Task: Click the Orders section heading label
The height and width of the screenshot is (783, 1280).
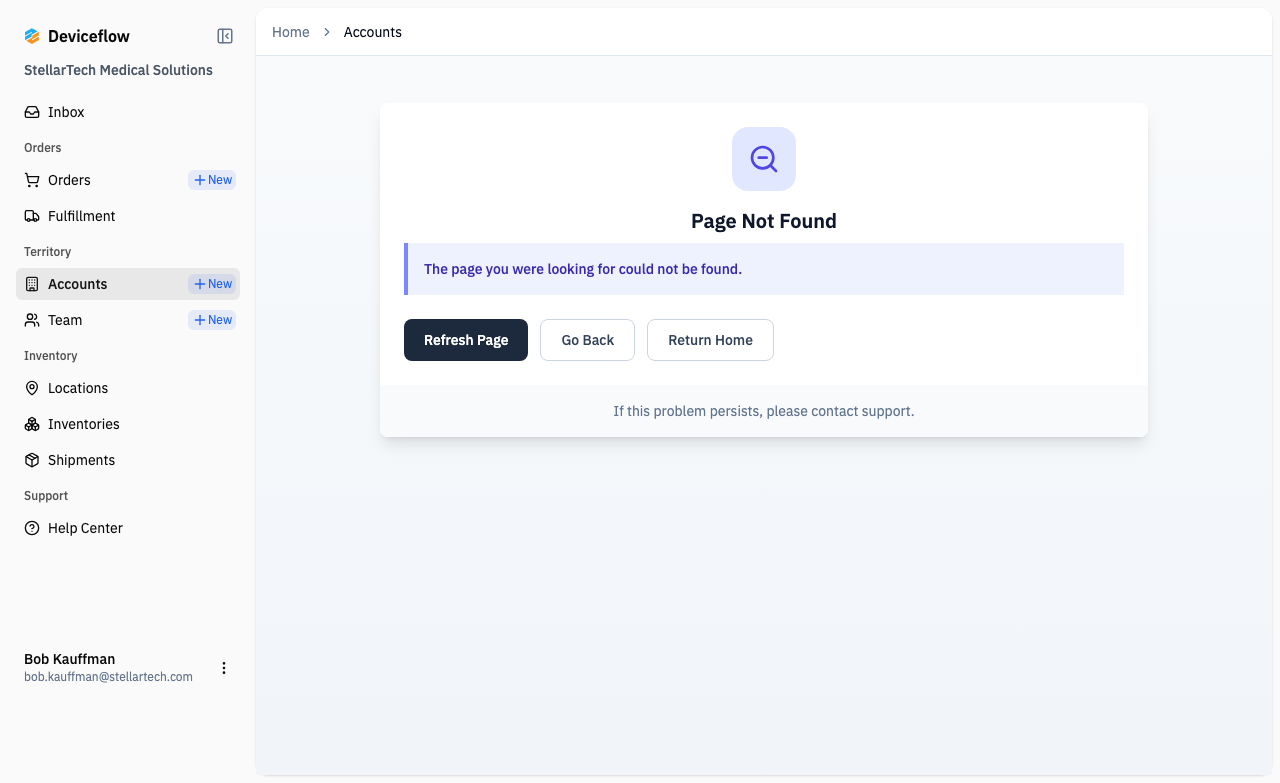Action: 43,148
